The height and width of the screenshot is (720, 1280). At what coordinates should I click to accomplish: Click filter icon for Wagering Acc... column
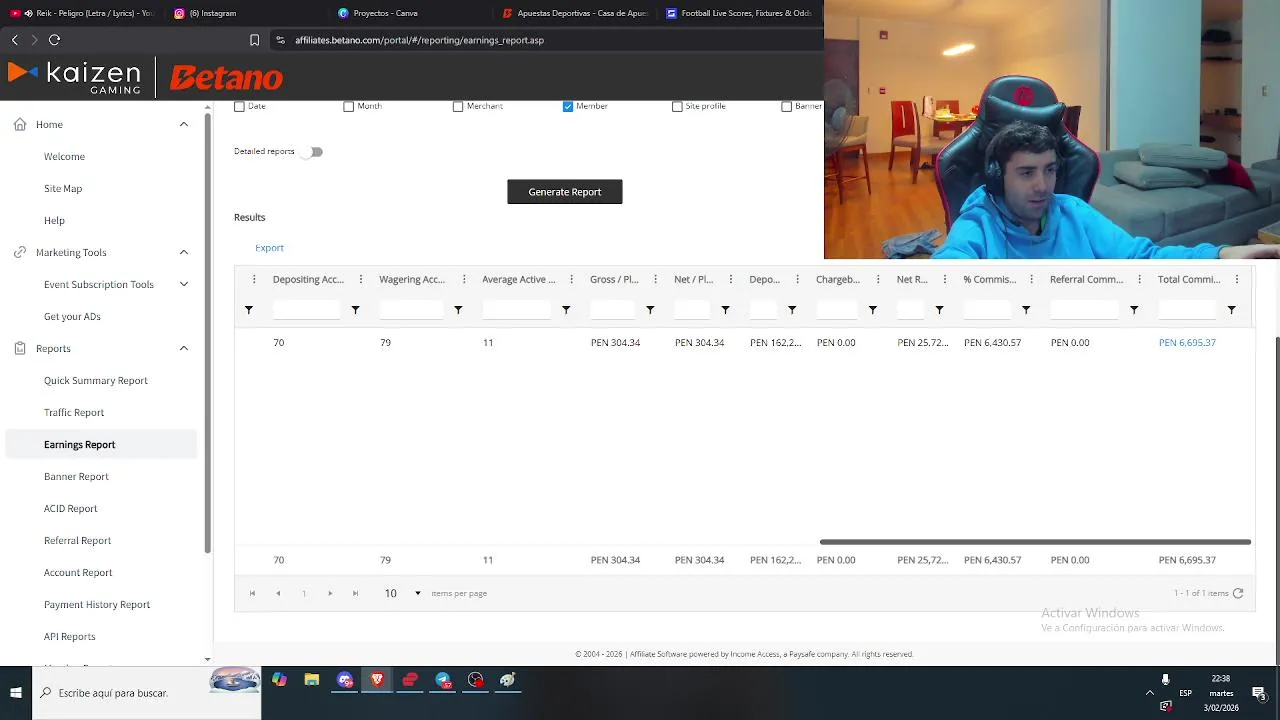pyautogui.click(x=458, y=311)
